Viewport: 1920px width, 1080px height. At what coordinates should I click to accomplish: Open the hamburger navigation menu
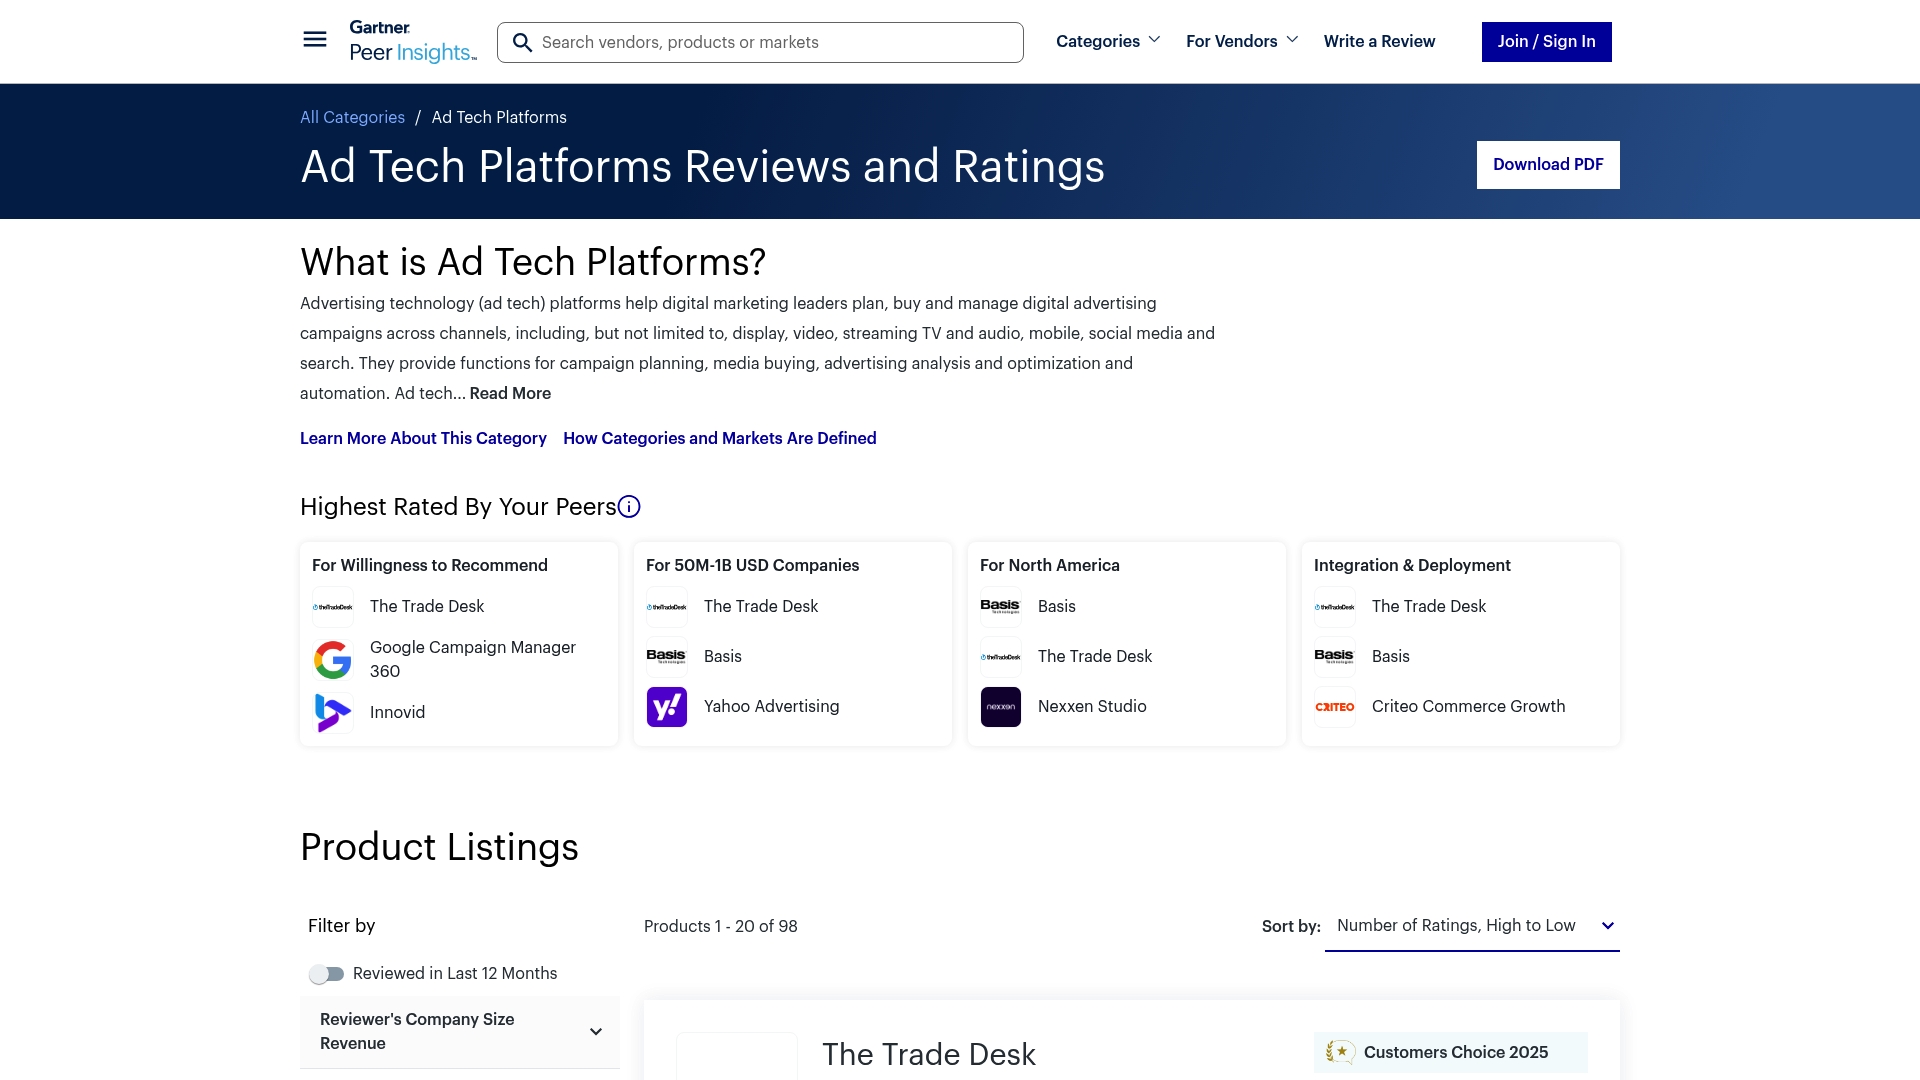click(x=315, y=40)
